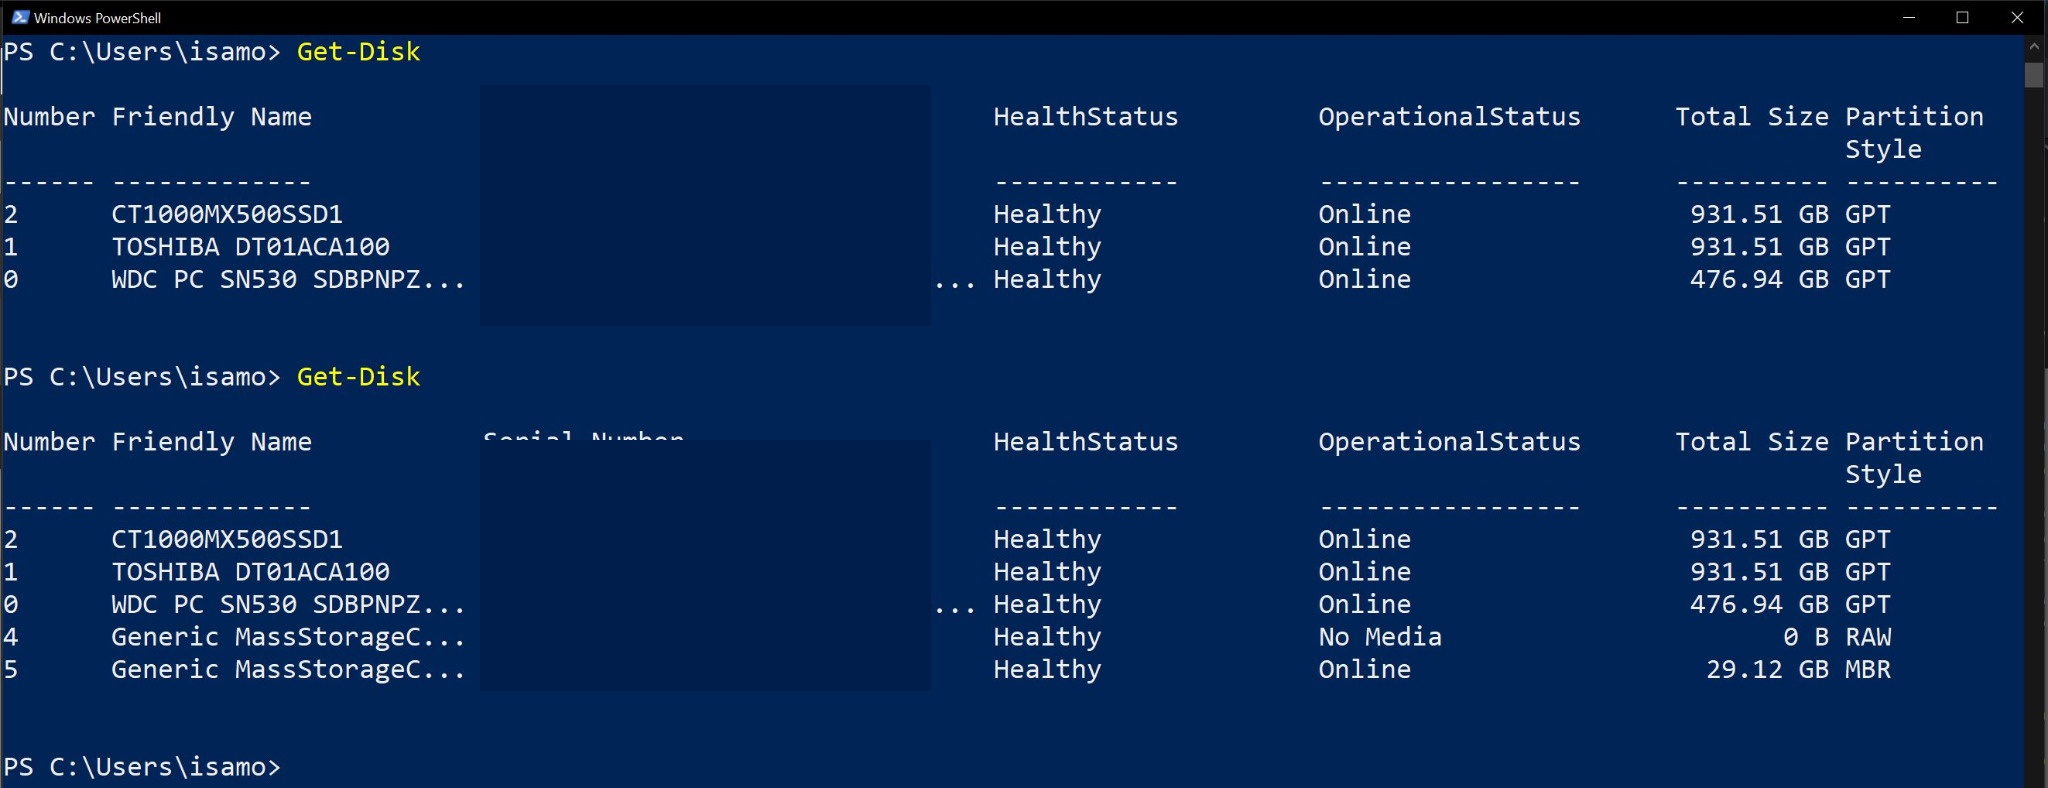
Task: Select the "29.12 GB" total size value
Action: (x=1767, y=669)
